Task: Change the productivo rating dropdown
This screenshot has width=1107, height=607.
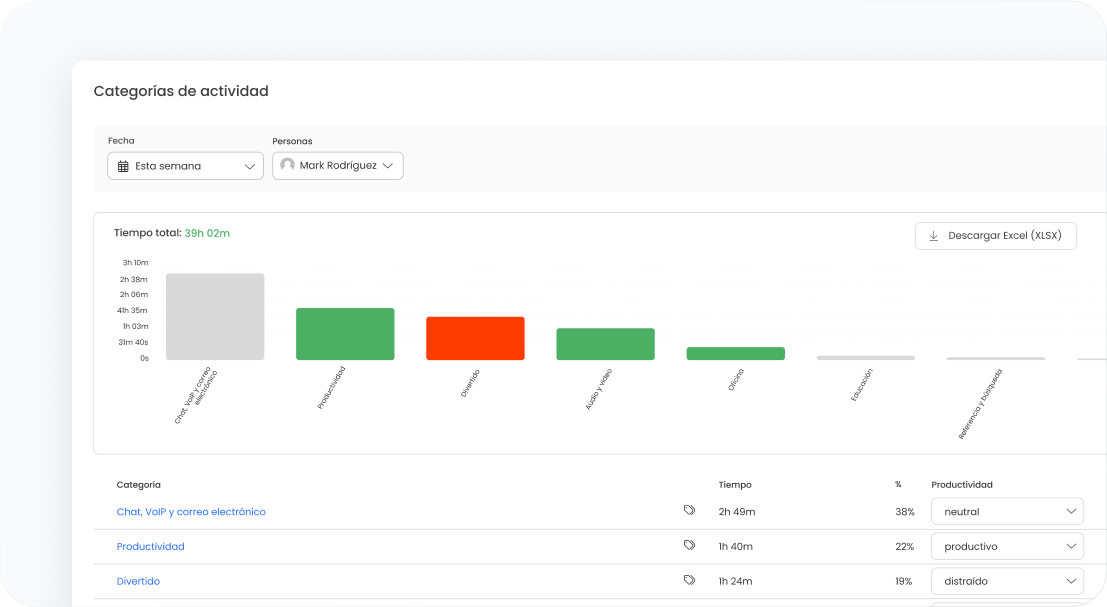Action: 1006,546
